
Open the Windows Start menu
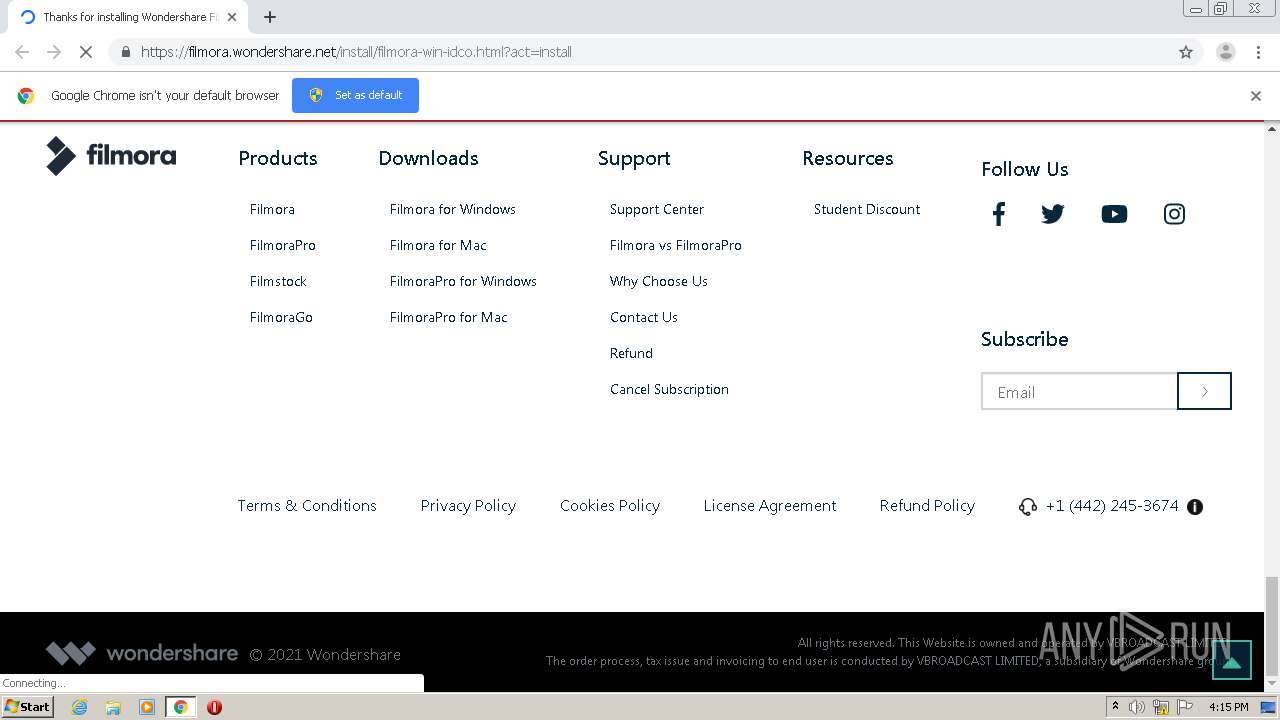click(28, 707)
